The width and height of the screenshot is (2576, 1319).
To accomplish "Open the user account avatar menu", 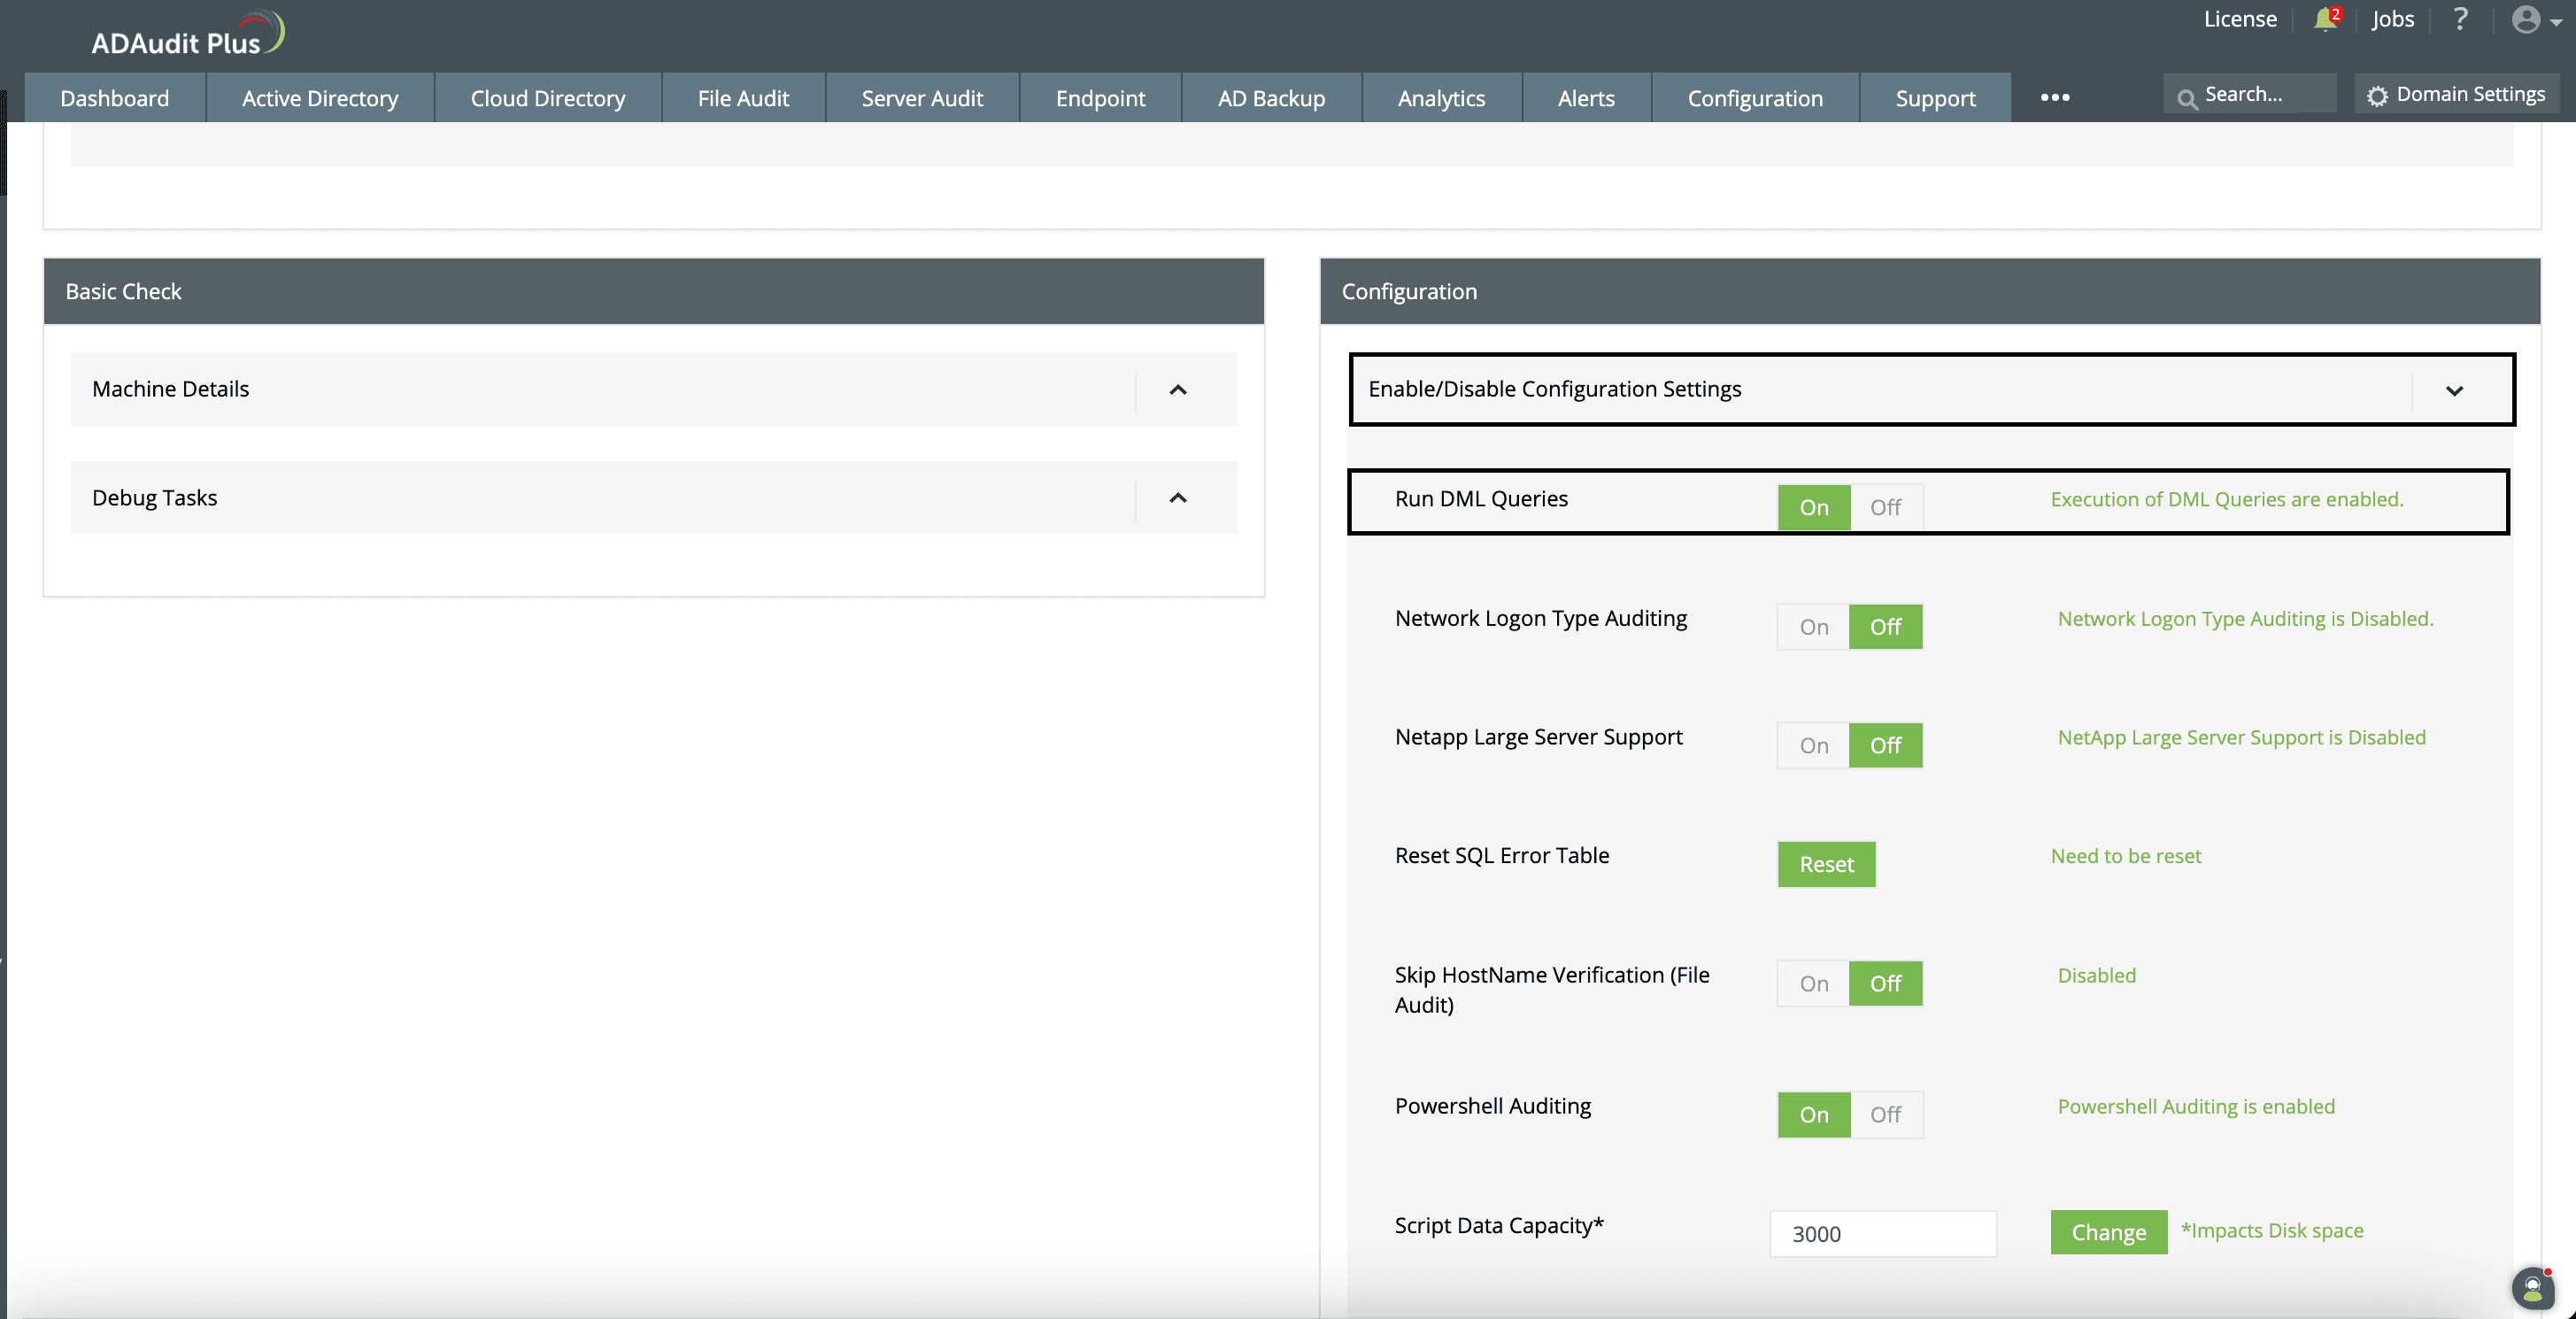I will tap(2526, 20).
